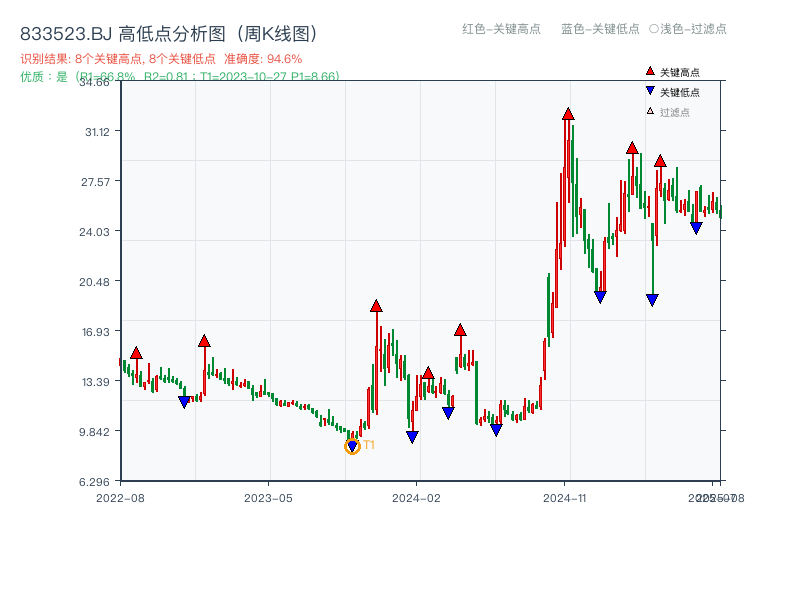This screenshot has width=800, height=600.
Task: Click the blue key-low marker below 10 in mid-2024
Action: 497,430
